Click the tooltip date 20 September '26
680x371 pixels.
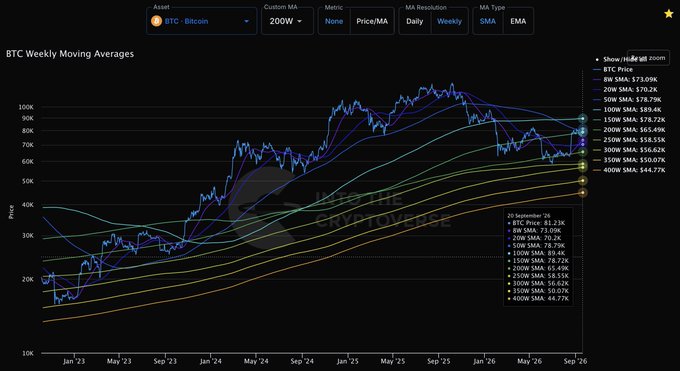(x=528, y=216)
